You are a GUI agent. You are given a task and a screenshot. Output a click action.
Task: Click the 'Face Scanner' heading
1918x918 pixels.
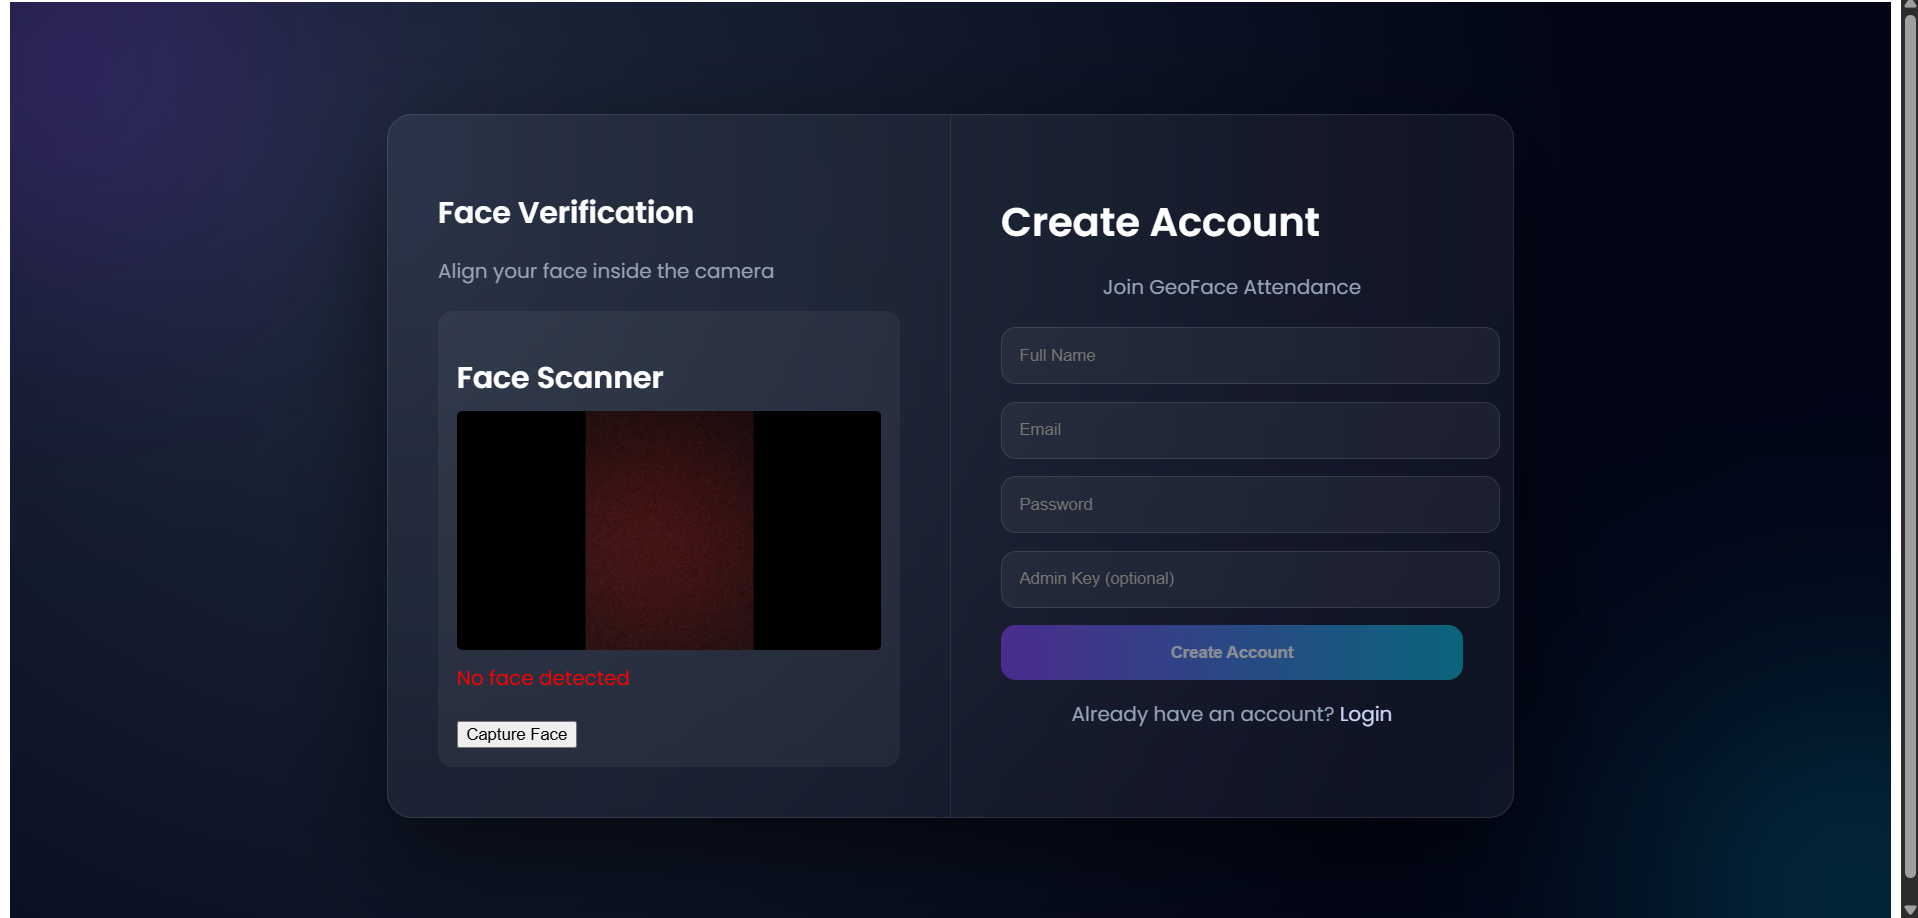coord(559,377)
